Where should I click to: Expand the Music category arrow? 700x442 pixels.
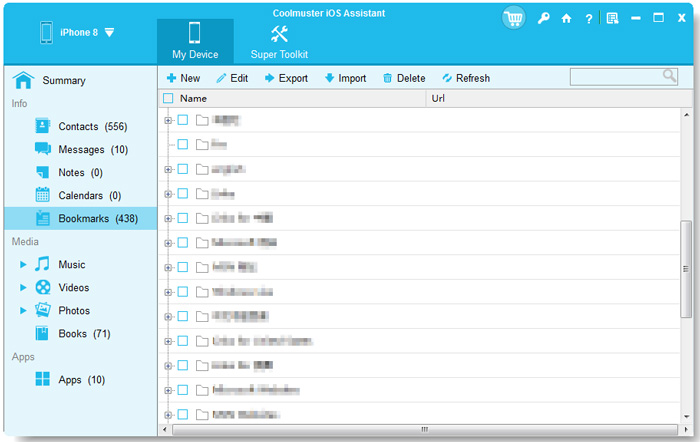pyautogui.click(x=23, y=264)
